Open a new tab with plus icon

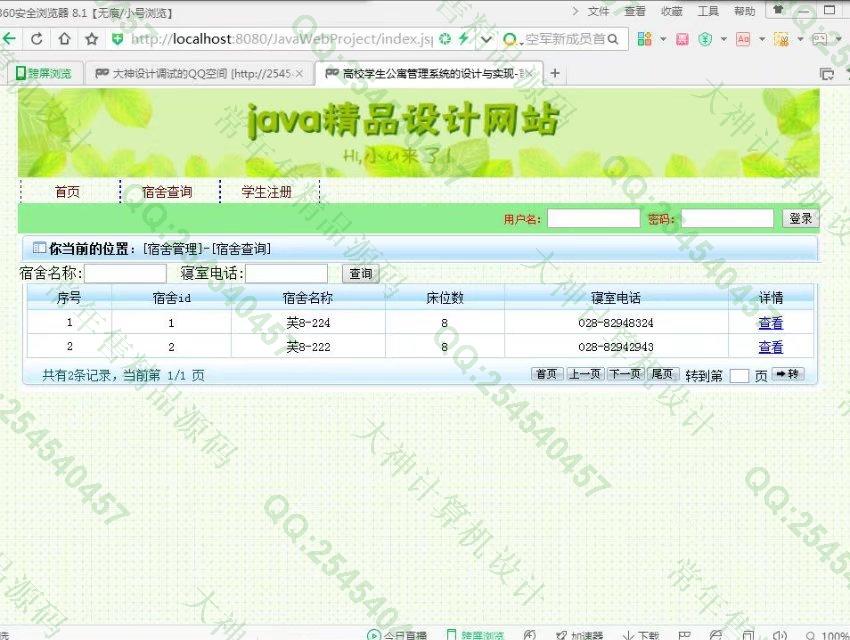point(555,74)
